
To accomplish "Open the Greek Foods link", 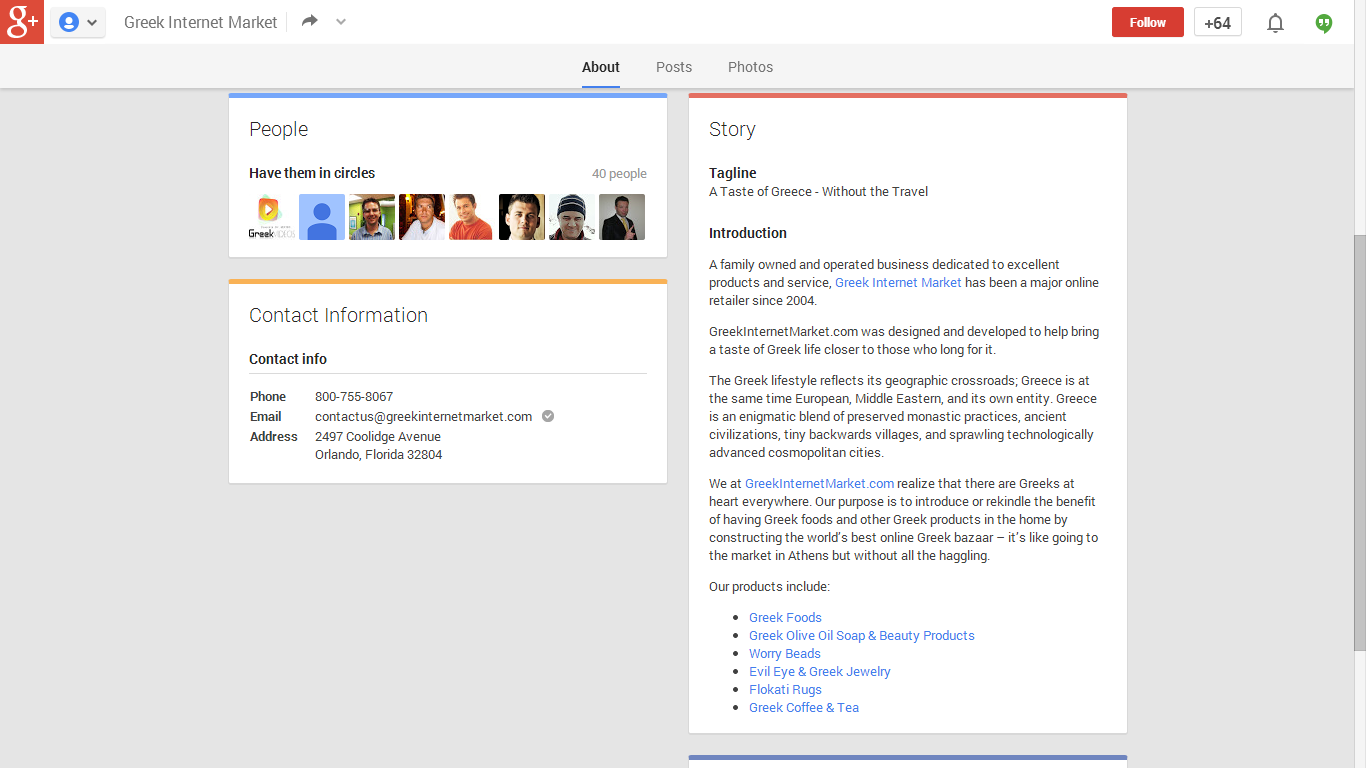I will click(785, 618).
